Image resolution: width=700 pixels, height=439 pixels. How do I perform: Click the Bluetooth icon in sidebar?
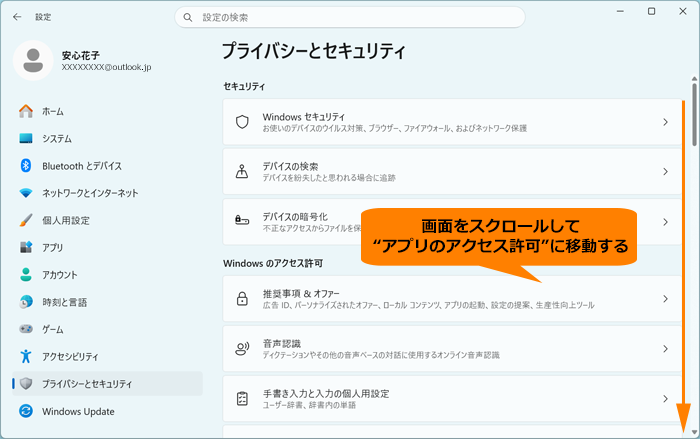click(26, 166)
